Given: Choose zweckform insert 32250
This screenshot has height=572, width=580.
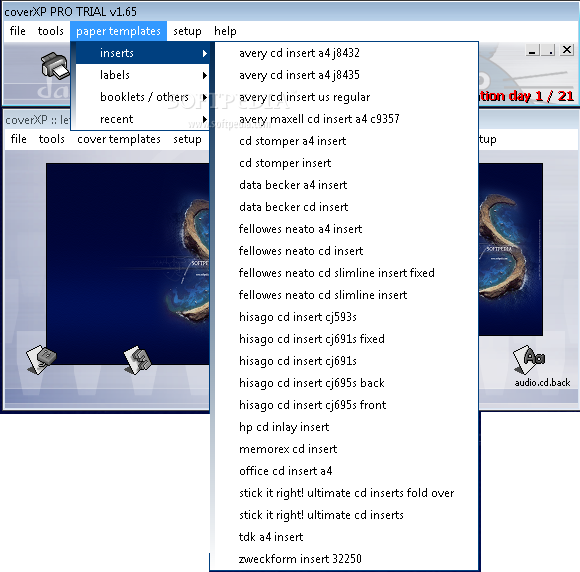Looking at the screenshot, I should (x=346, y=559).
